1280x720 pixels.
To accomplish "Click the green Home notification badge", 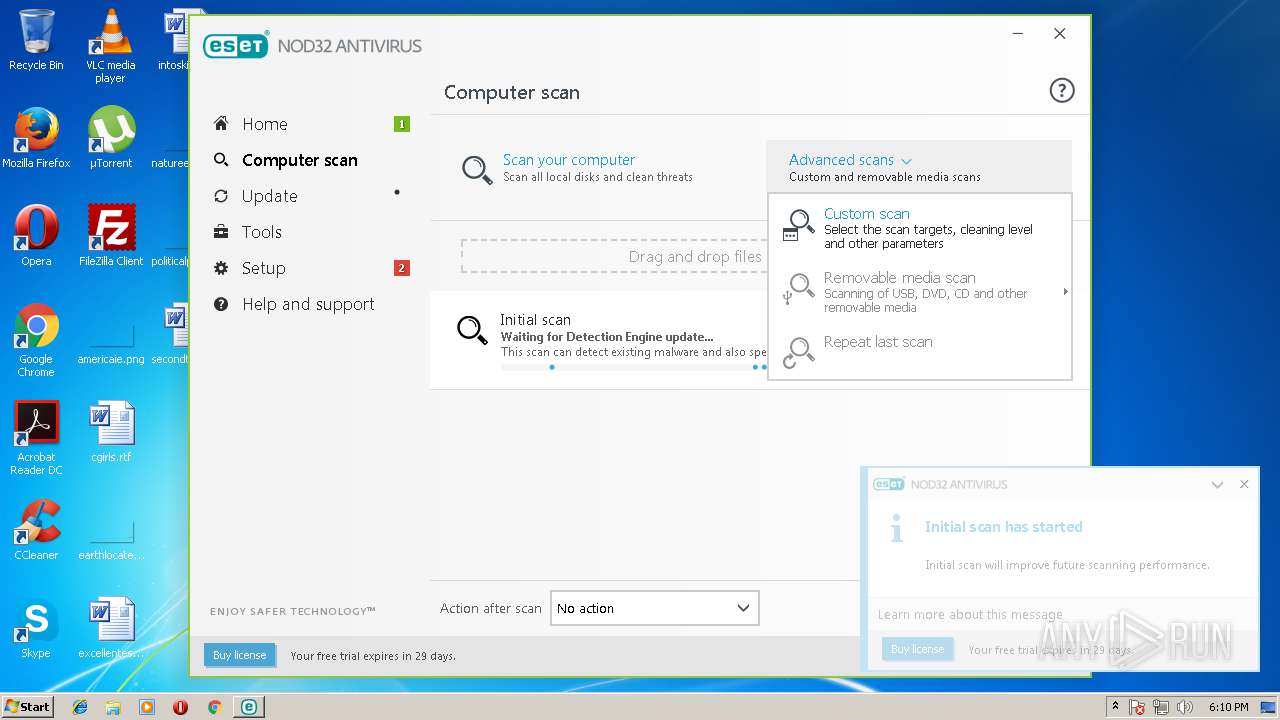I will (x=402, y=124).
